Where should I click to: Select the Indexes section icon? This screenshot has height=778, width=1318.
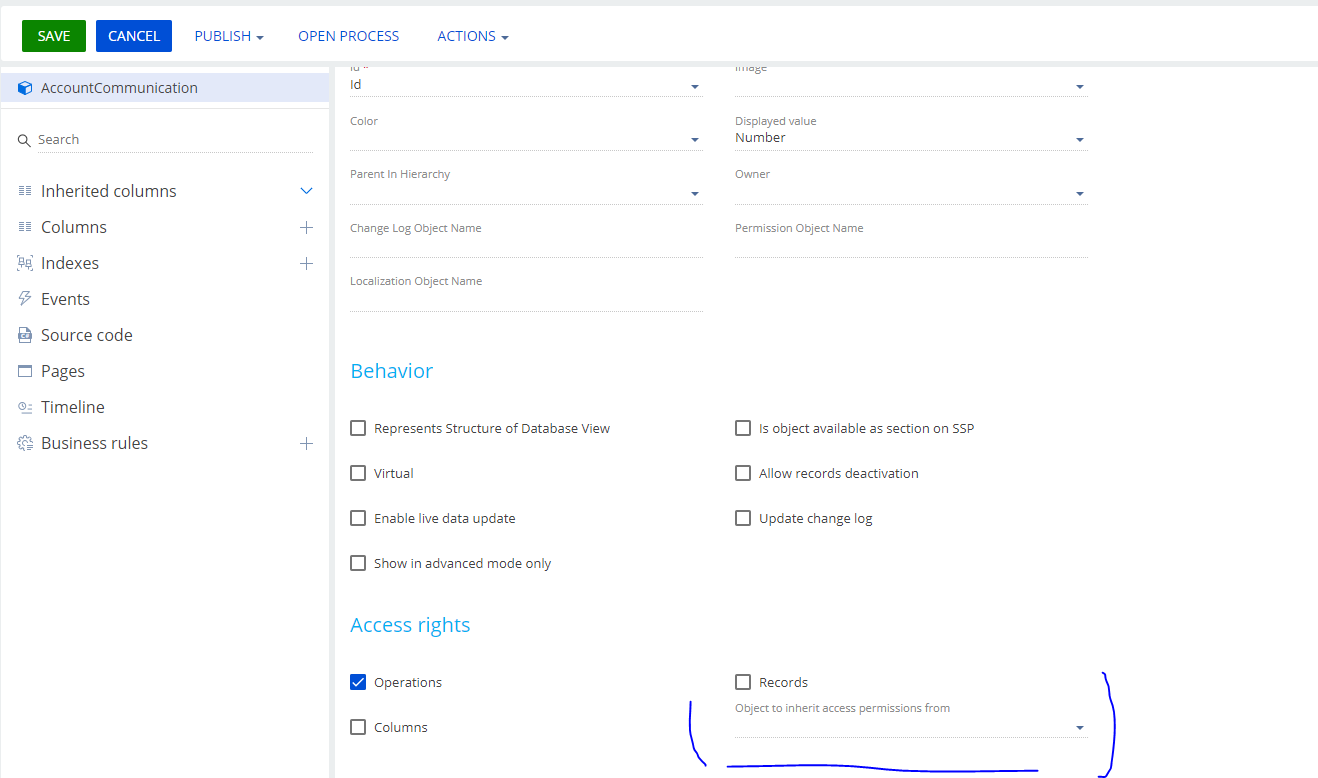(x=24, y=262)
